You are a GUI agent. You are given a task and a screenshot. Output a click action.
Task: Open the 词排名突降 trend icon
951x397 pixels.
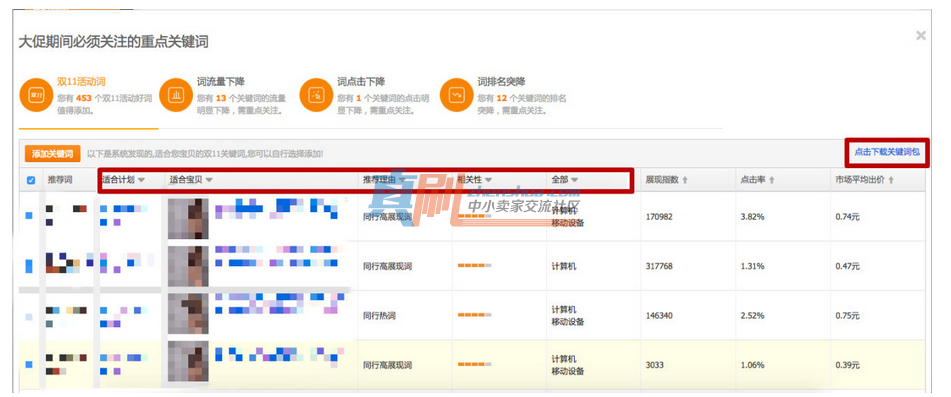pyautogui.click(x=456, y=95)
